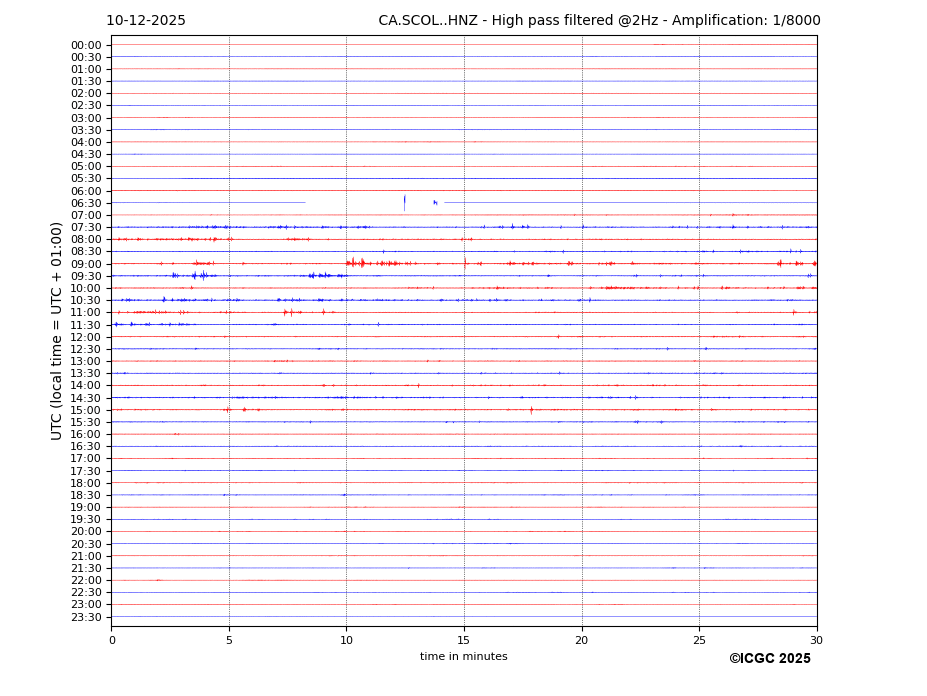Select the CA.SCOL..HNZ chart title
Image resolution: width=927 pixels, height=696 pixels.
[599, 21]
